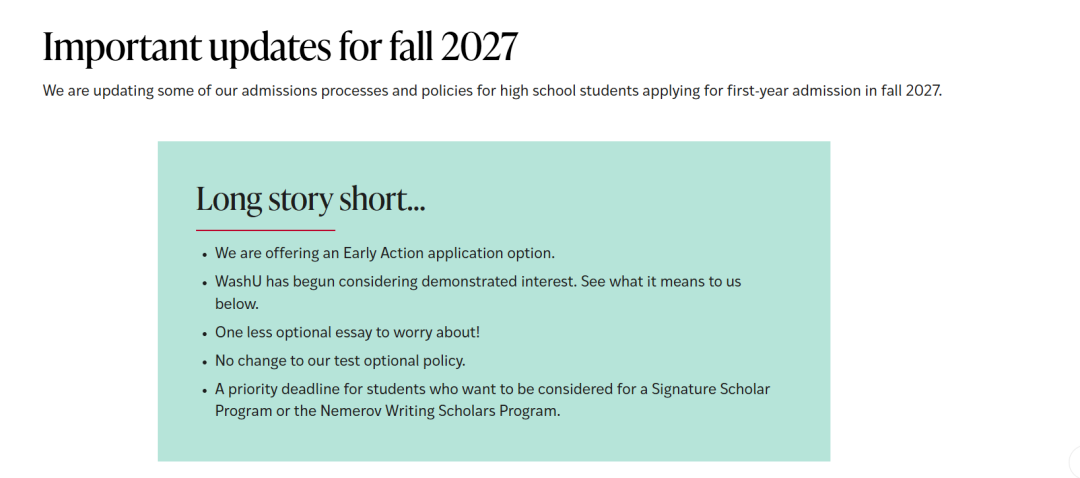Click "A priority deadline for students" bullet text
The width and height of the screenshot is (1080, 478).
(x=492, y=400)
